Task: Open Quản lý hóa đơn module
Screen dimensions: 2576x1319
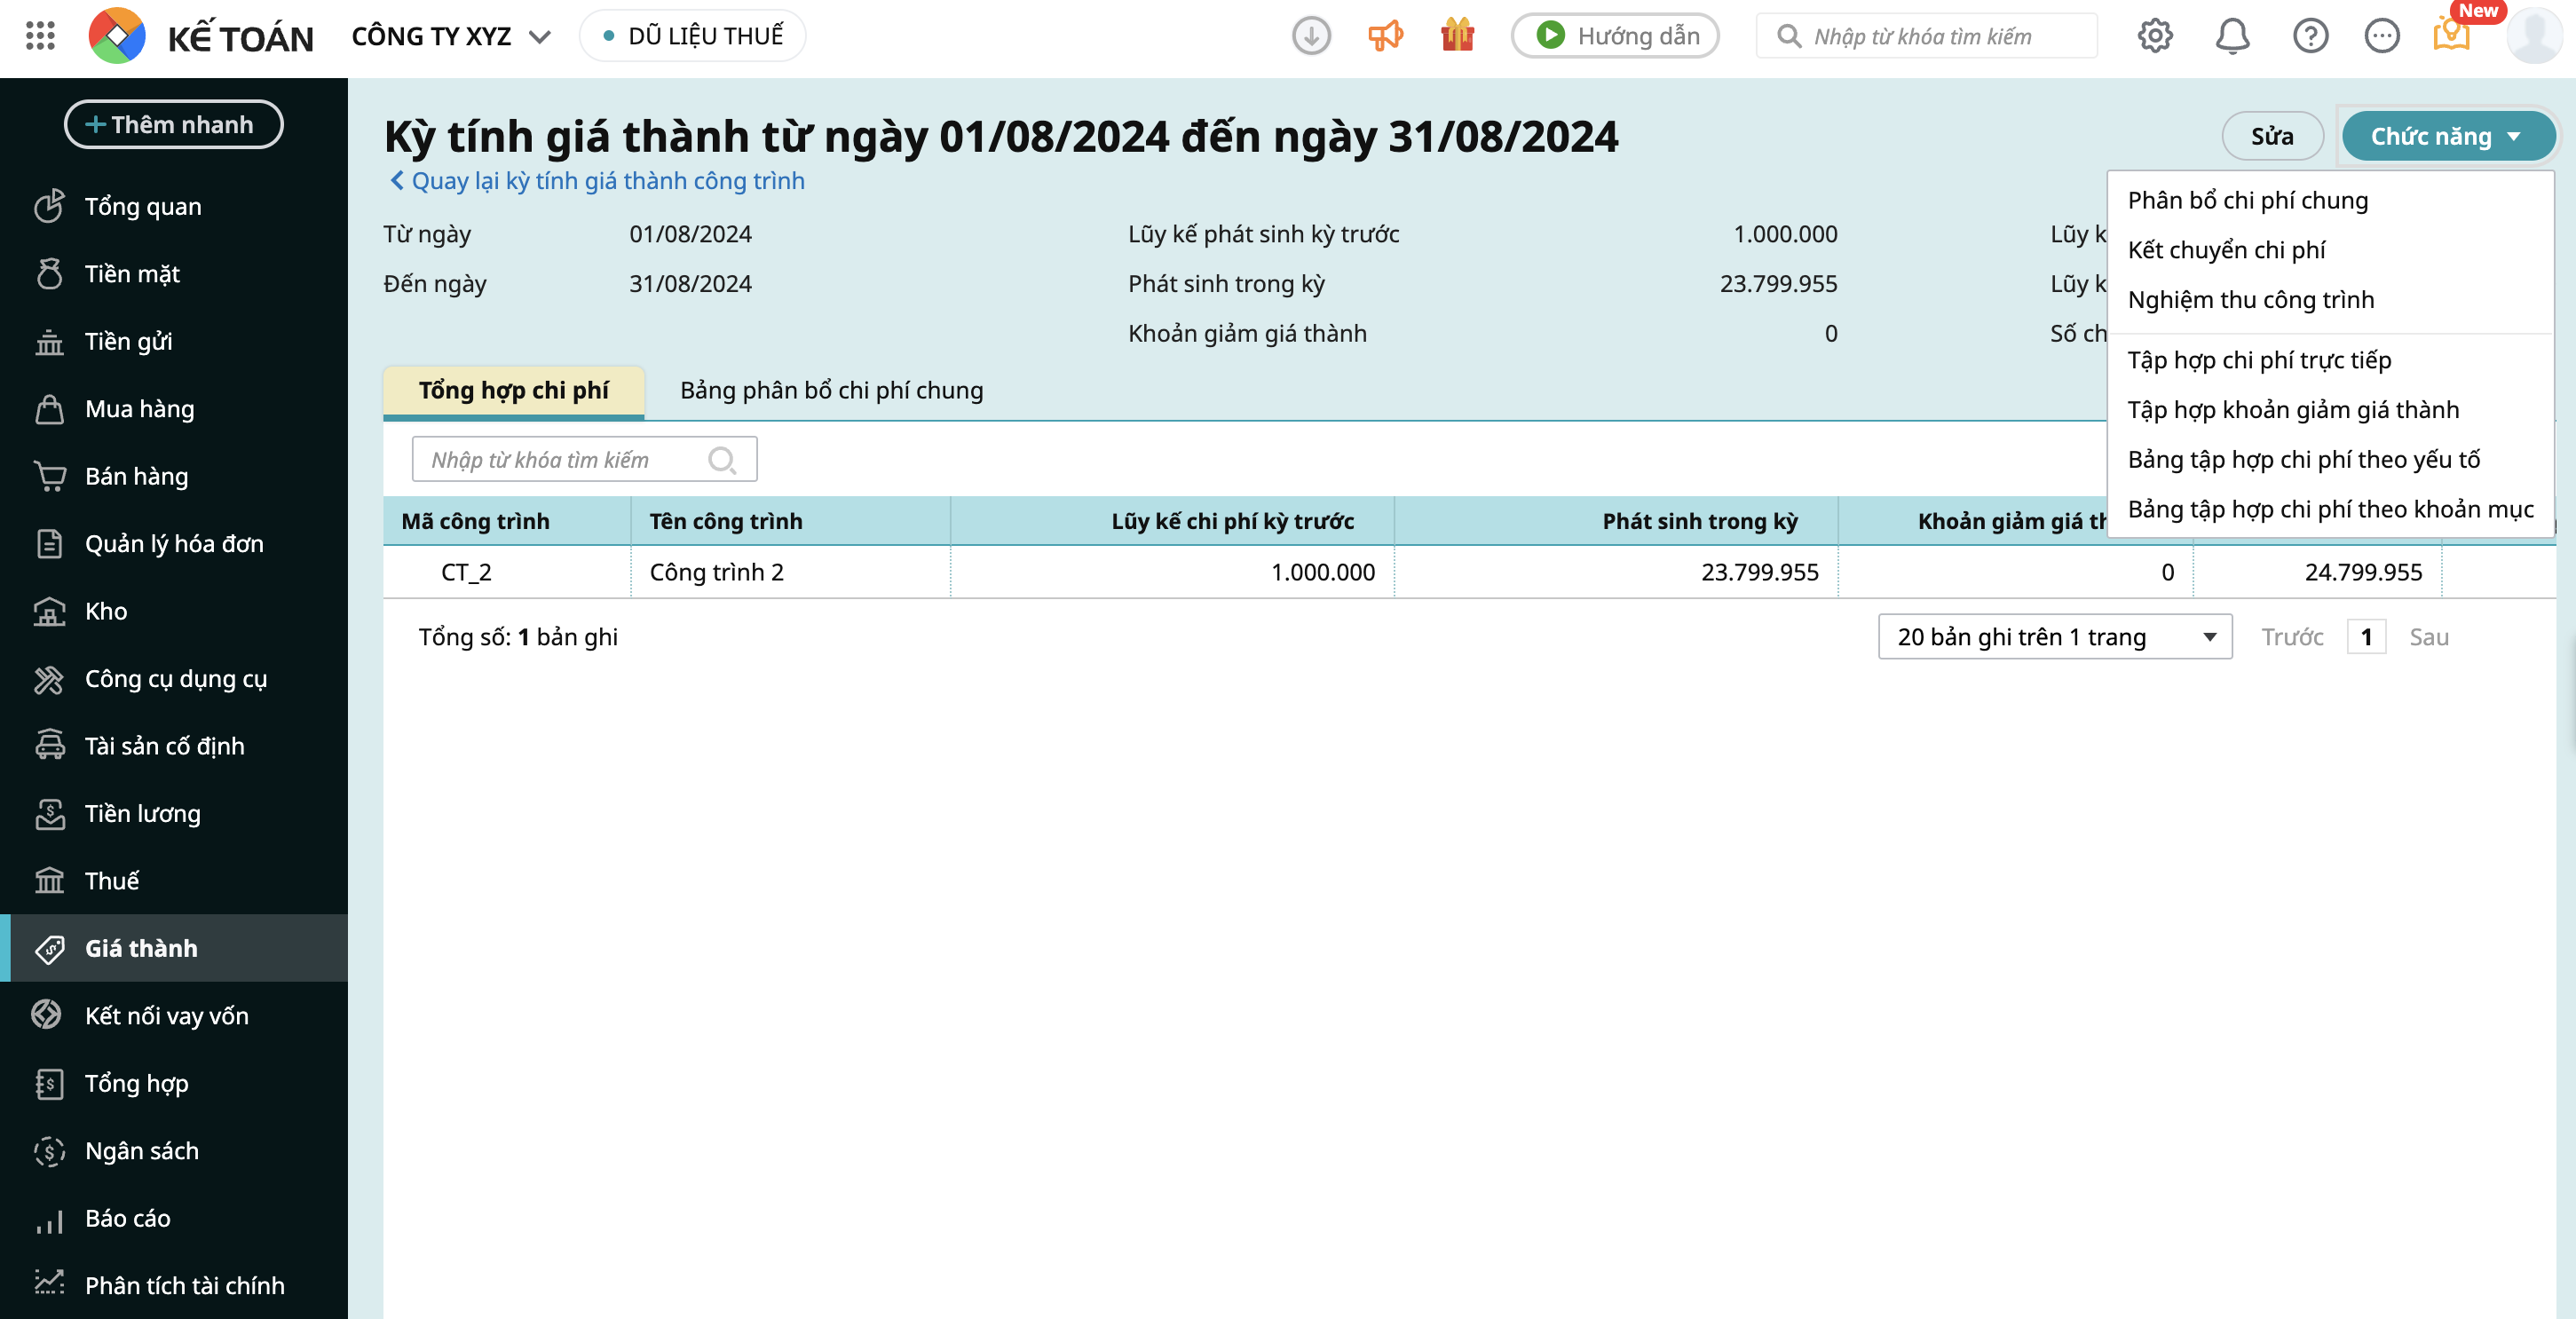Action: [x=174, y=544]
